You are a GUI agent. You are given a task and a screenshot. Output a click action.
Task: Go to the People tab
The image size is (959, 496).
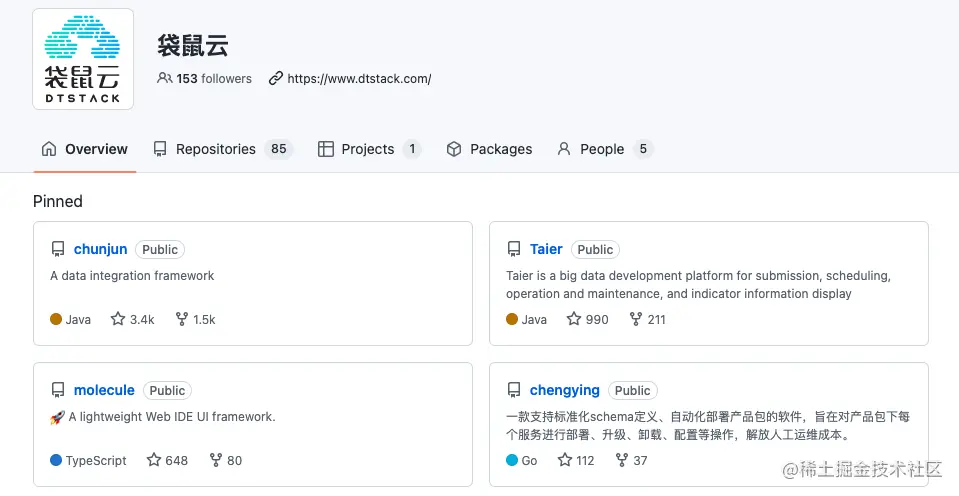pyautogui.click(x=605, y=149)
